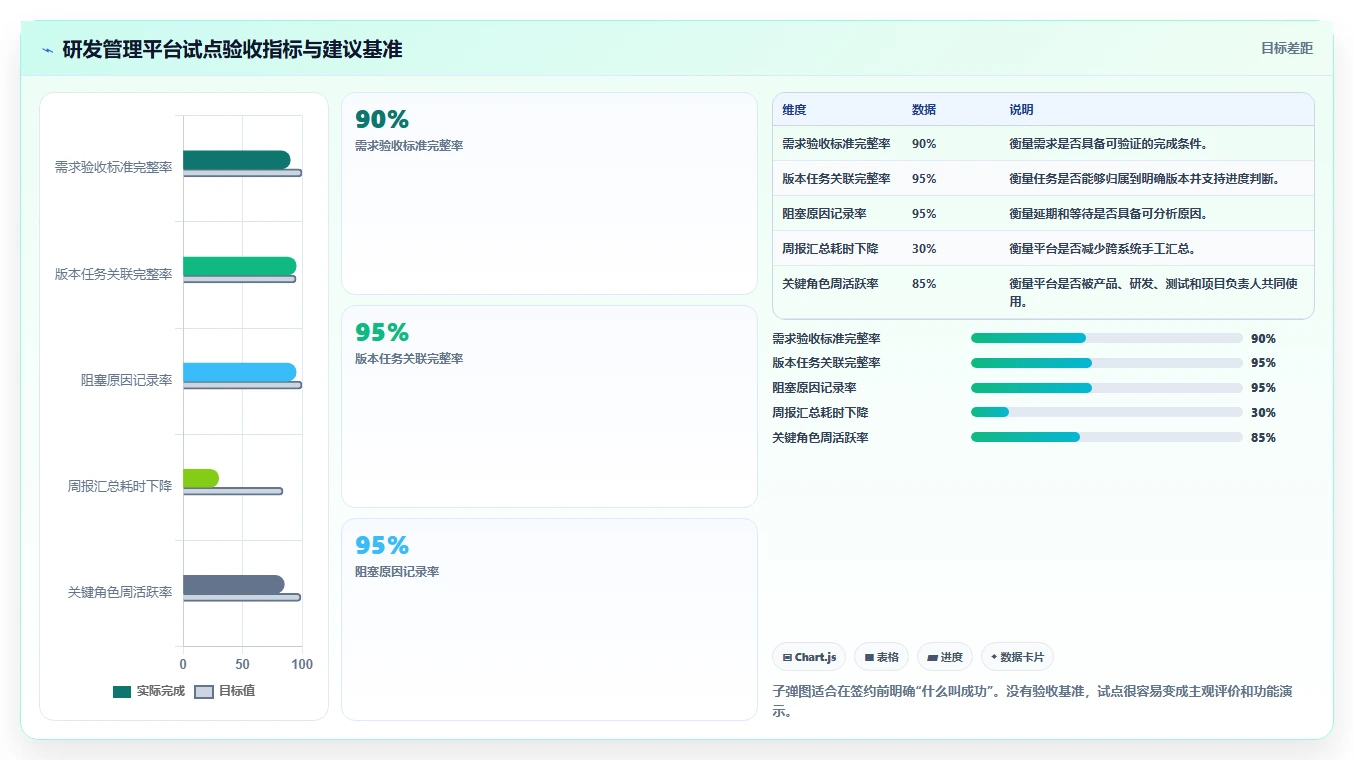Click the progress bar for 阻塞原因记录率
This screenshot has width=1354, height=760.
point(1107,388)
